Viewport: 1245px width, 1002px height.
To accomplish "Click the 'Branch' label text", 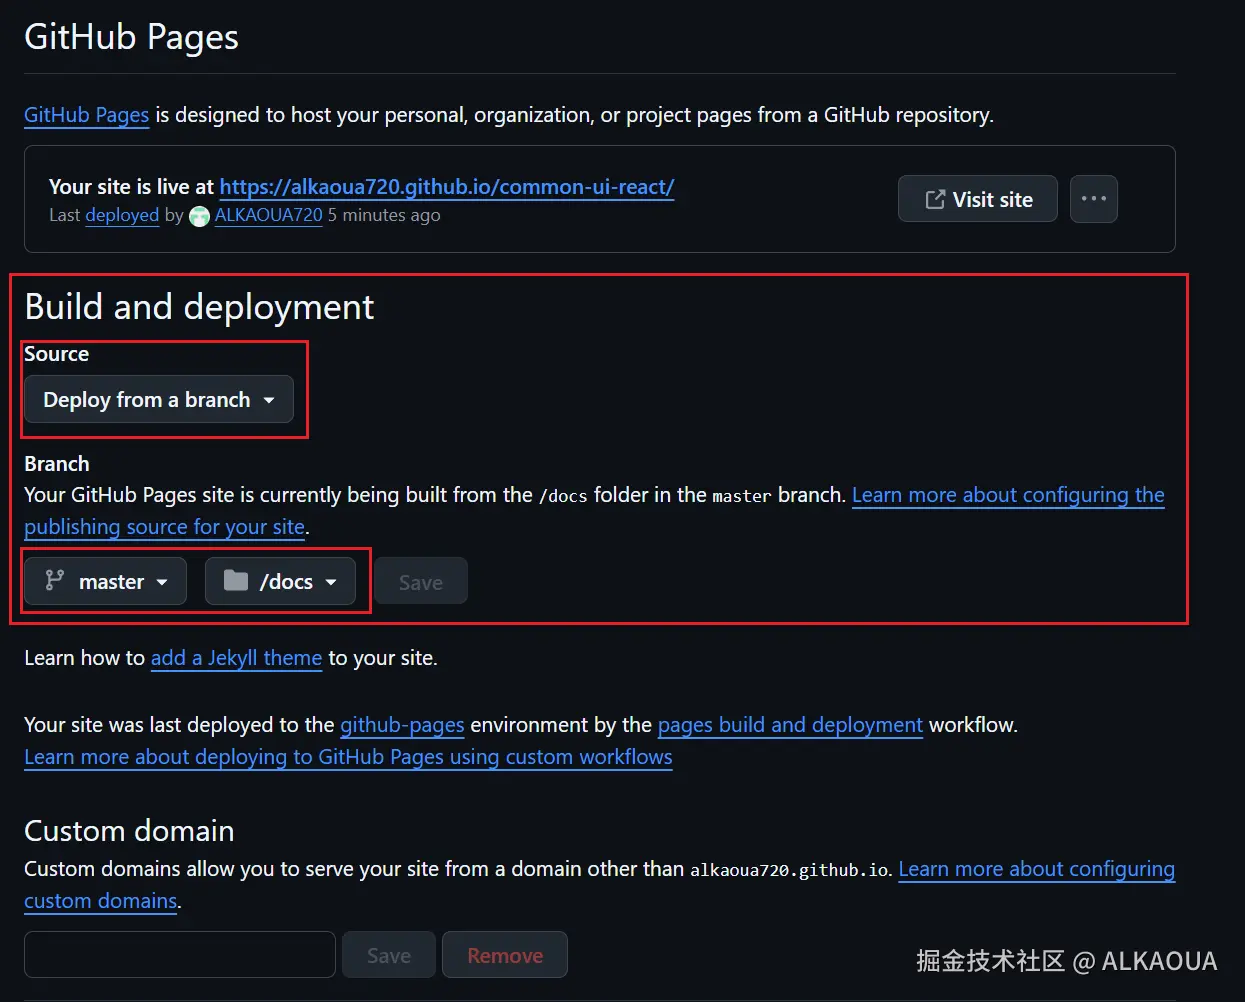I will pyautogui.click(x=57, y=464).
